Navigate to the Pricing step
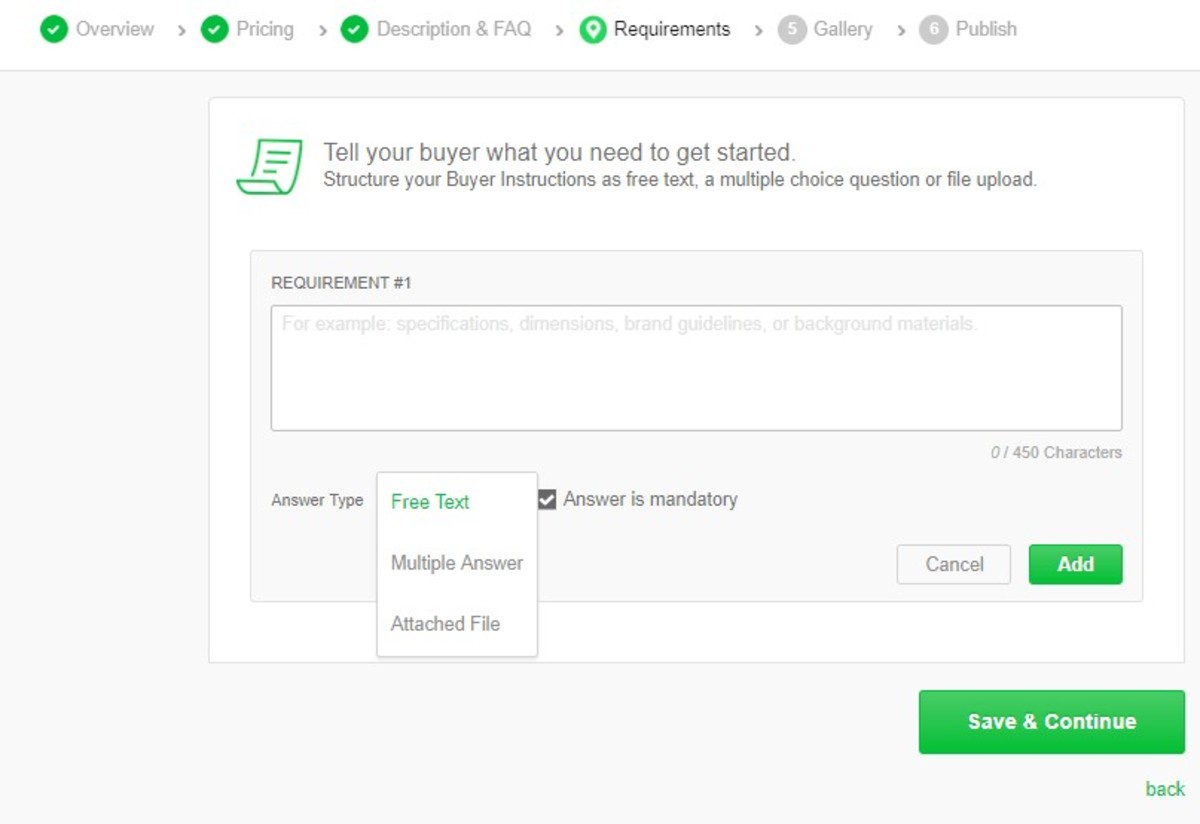1200x824 pixels. (x=265, y=30)
